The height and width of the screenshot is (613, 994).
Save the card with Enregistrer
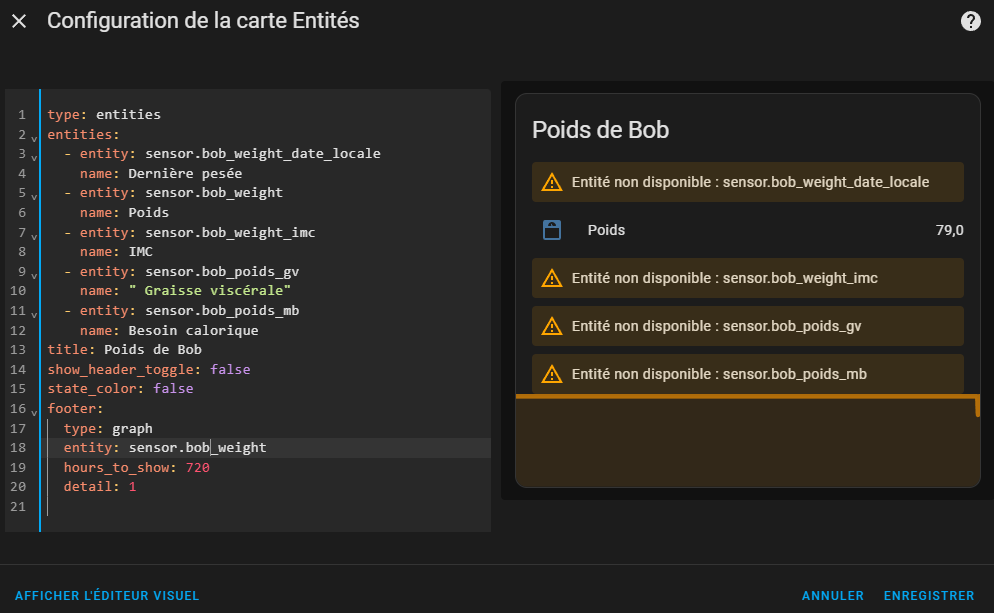tap(929, 596)
